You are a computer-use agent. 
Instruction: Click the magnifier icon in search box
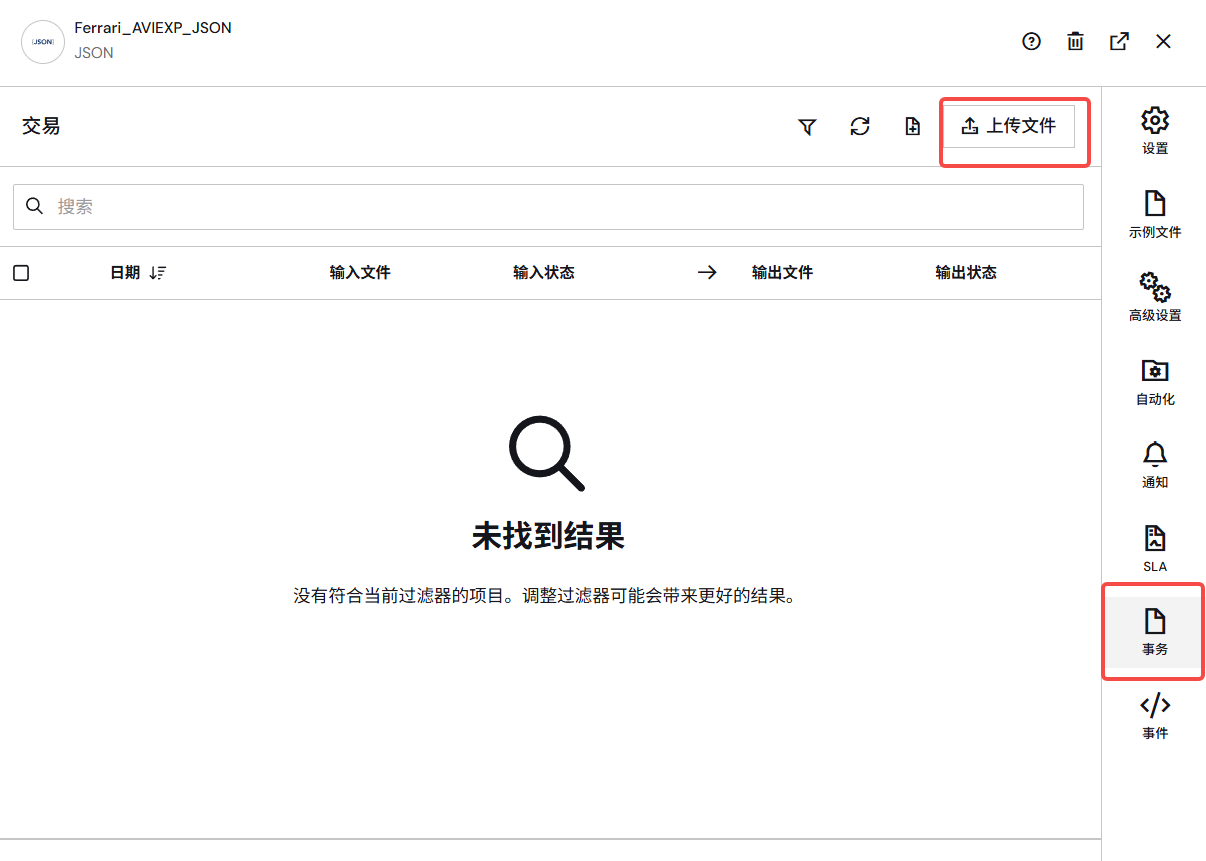click(x=34, y=206)
